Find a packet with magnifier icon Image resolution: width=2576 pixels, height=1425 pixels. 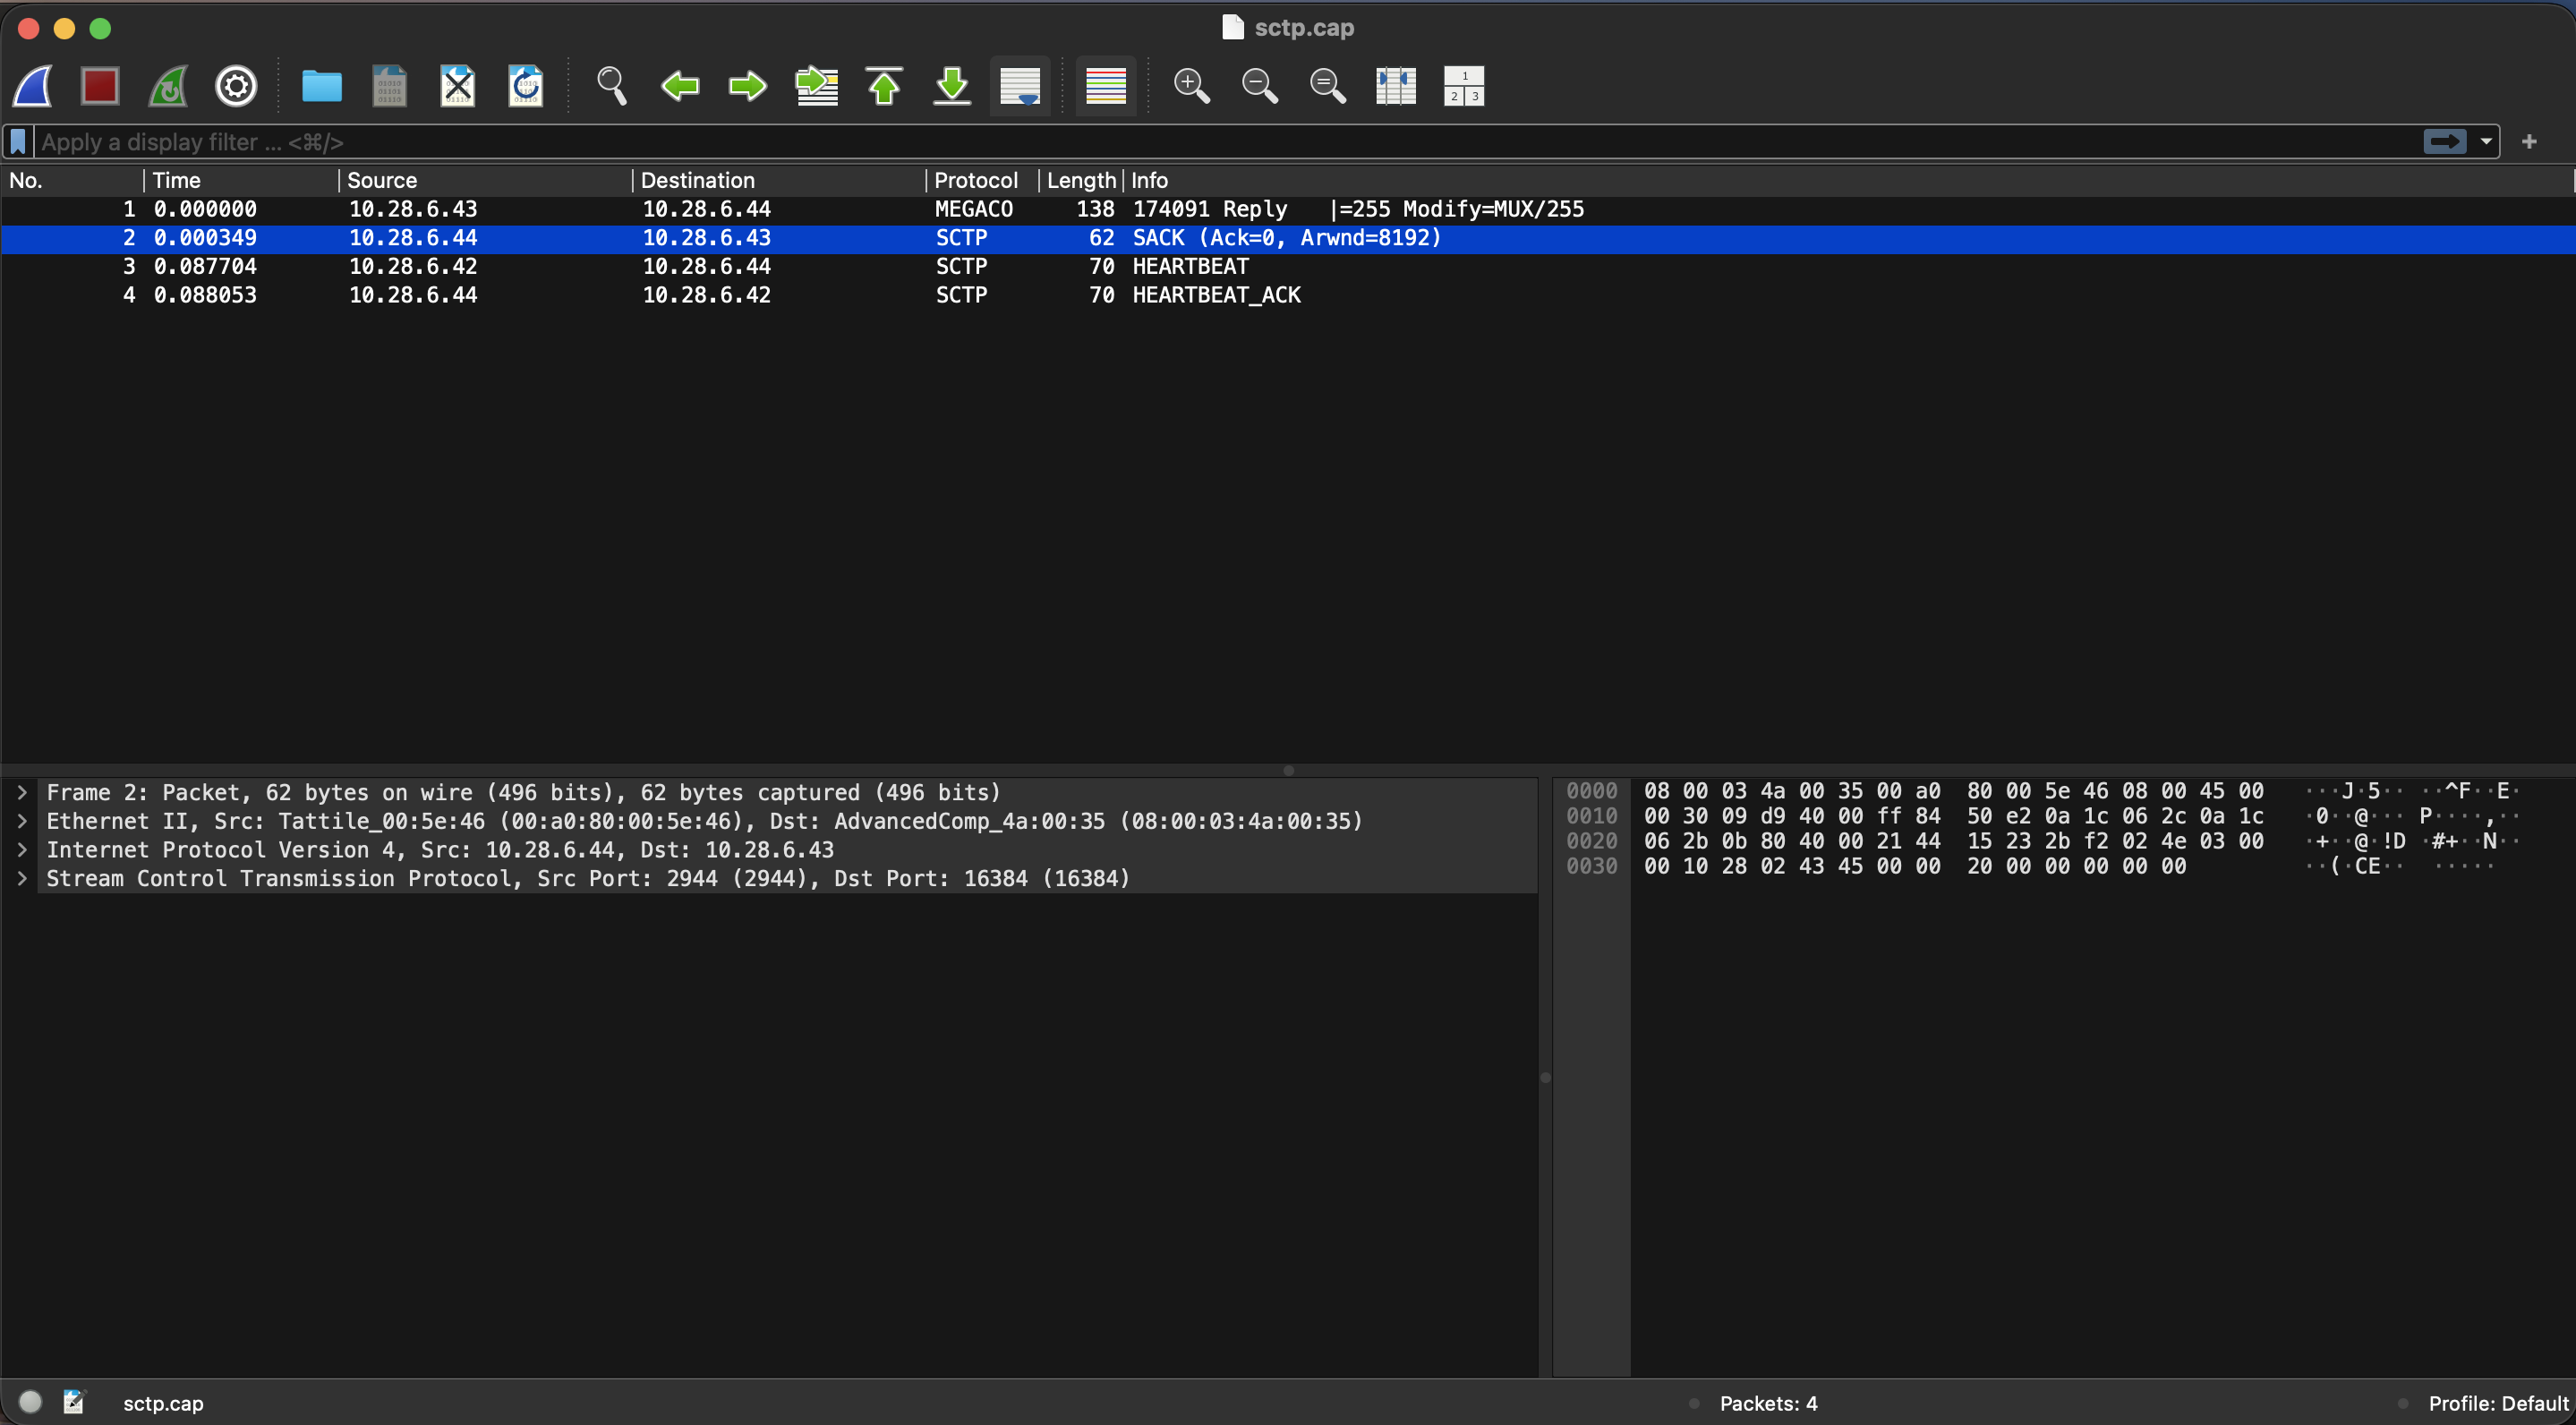611,86
